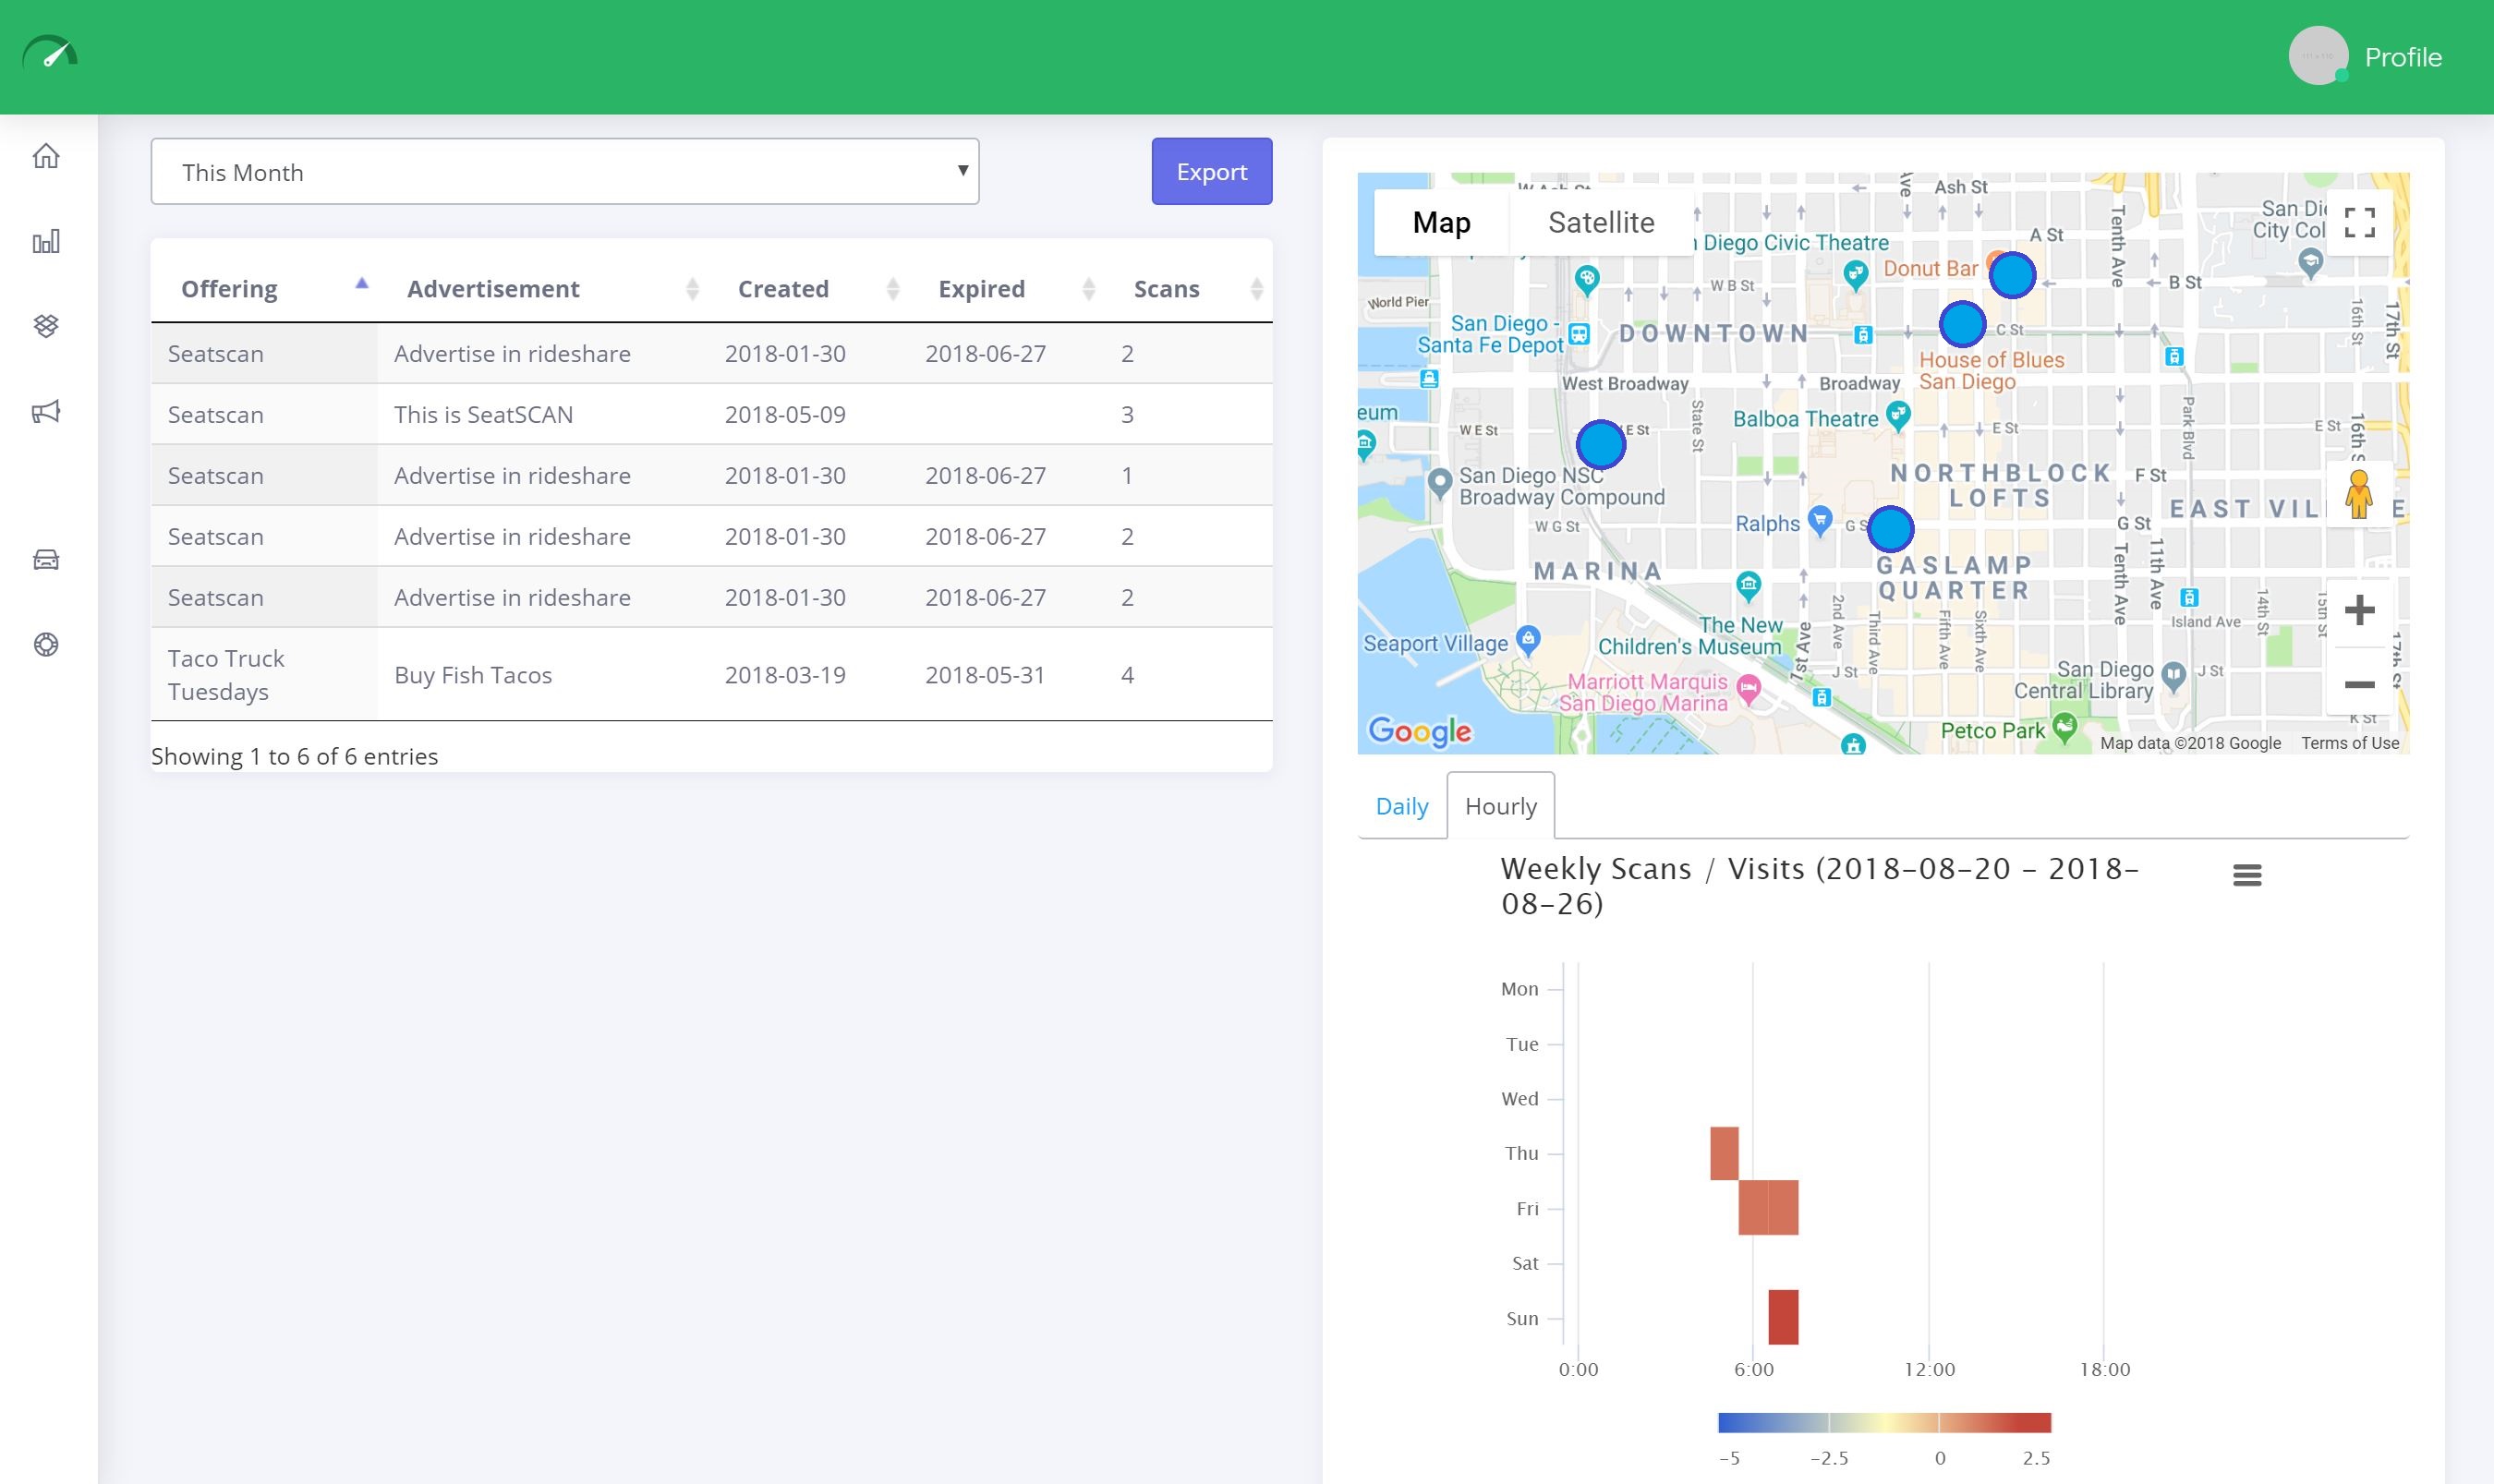The image size is (2494, 1484).
Task: Sort table by Created column
Action: [809, 289]
